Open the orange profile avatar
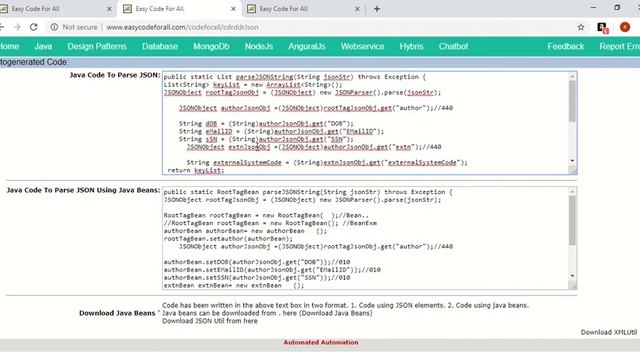The image size is (640, 360). coord(624,27)
